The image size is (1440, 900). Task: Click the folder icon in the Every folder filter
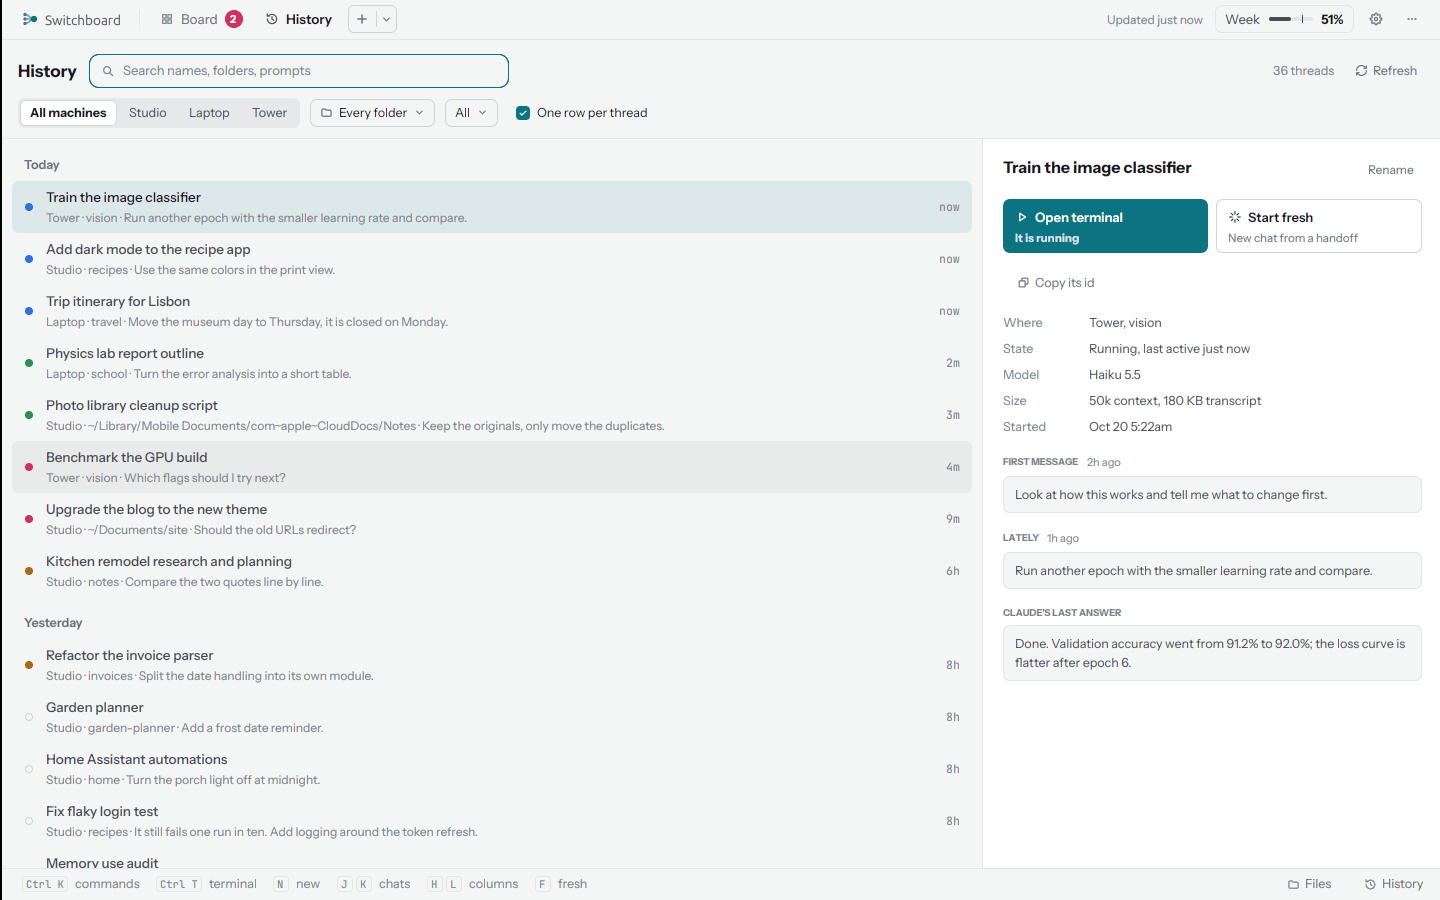(326, 113)
